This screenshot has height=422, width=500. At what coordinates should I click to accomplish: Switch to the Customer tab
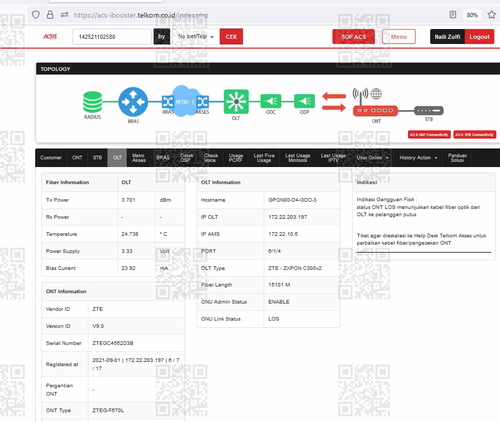pyautogui.click(x=51, y=158)
